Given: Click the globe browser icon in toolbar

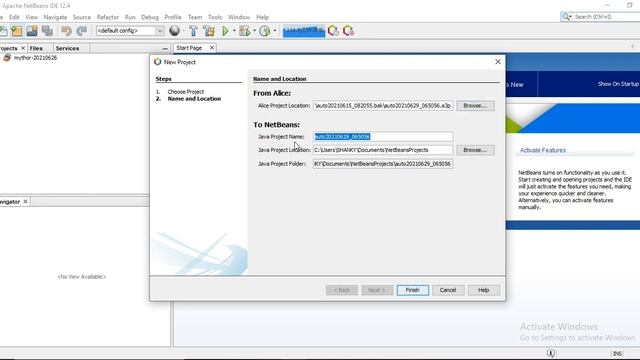Looking at the screenshot, I should point(174,31).
